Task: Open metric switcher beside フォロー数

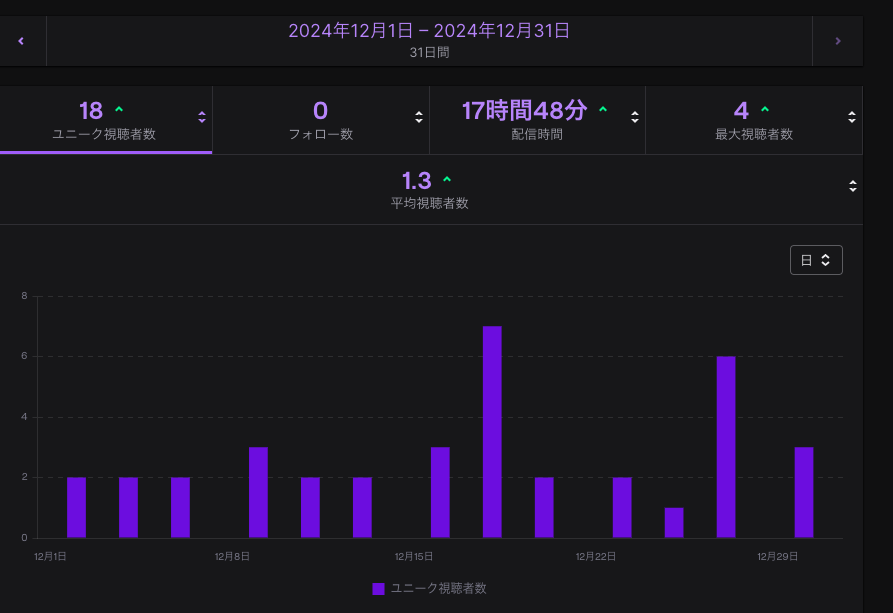Action: [419, 117]
